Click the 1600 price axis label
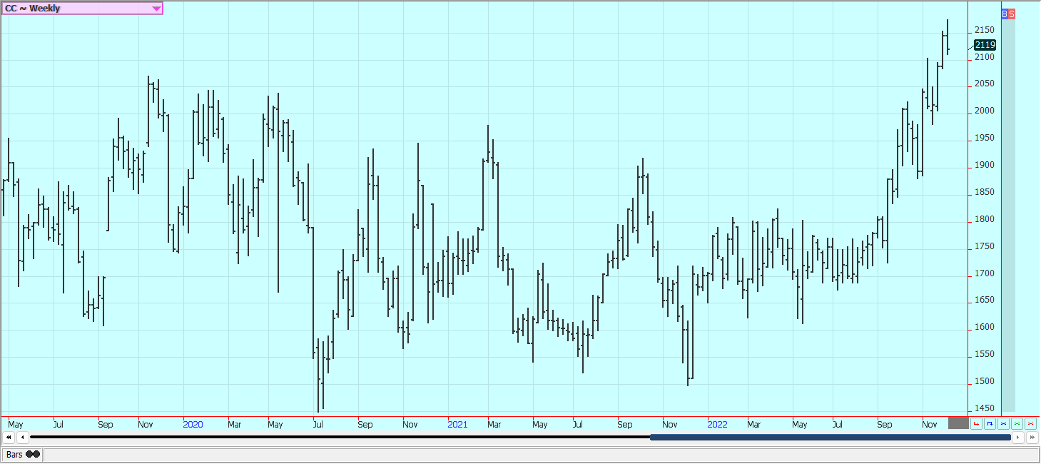The height and width of the screenshot is (464, 1042). click(x=984, y=328)
